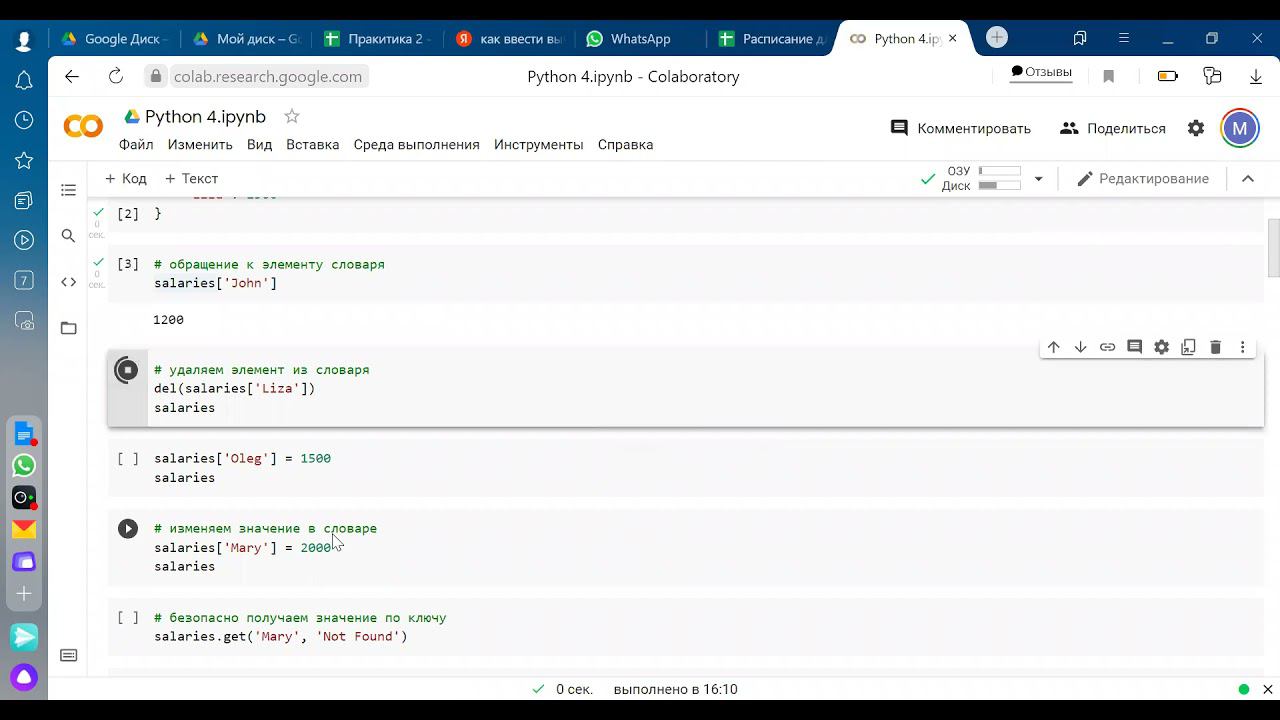Switch to the Практика 2 spreadsheet tab

tap(378, 39)
